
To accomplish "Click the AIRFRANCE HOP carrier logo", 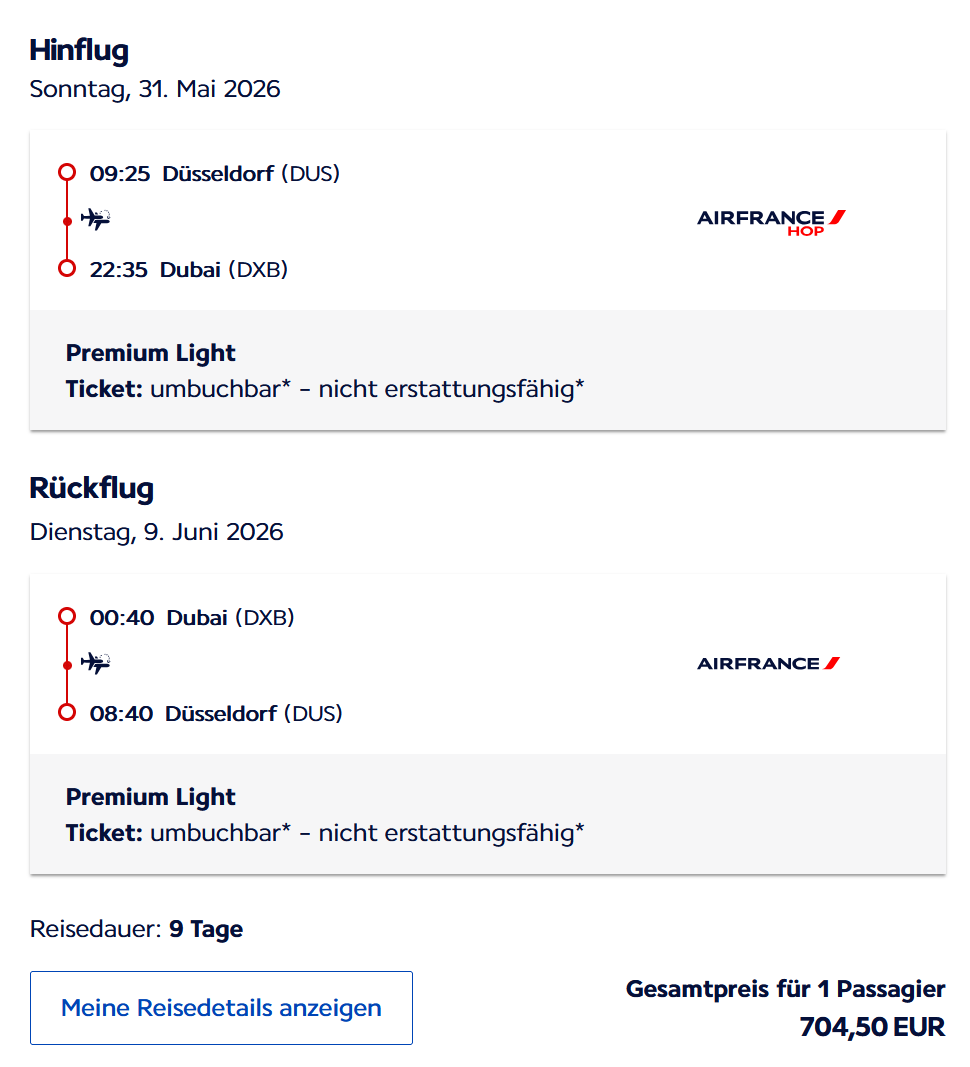I will [770, 219].
